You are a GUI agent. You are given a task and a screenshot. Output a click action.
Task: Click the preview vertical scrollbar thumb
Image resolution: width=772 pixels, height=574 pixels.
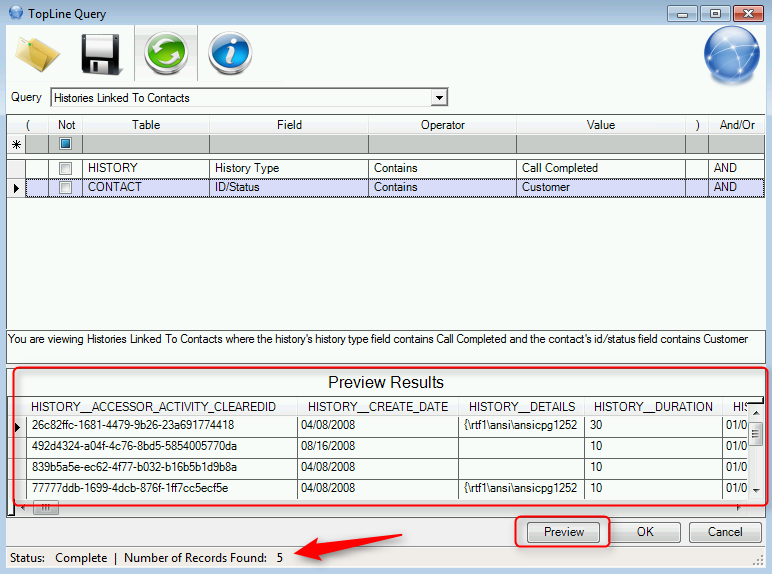click(755, 434)
